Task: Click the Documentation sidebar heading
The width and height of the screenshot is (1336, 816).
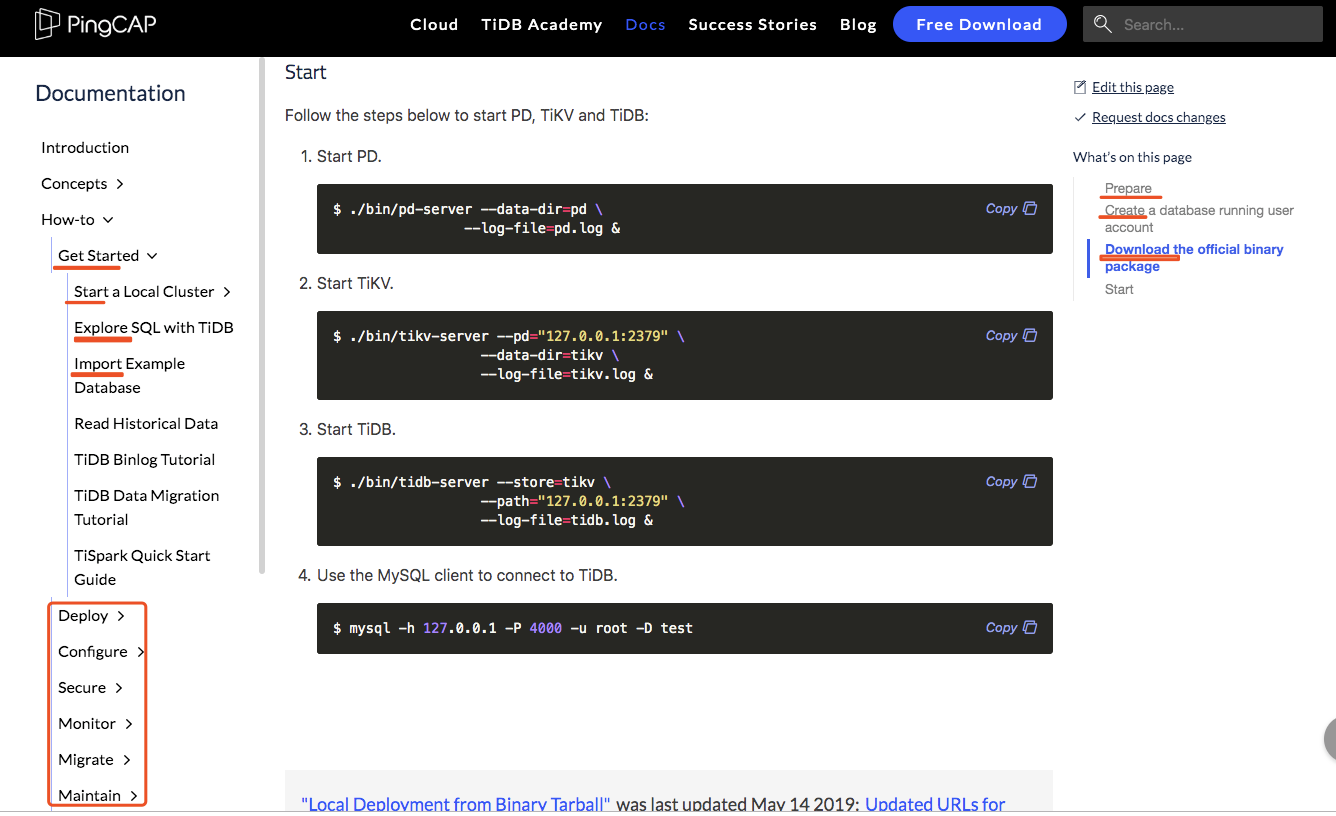Action: click(110, 93)
